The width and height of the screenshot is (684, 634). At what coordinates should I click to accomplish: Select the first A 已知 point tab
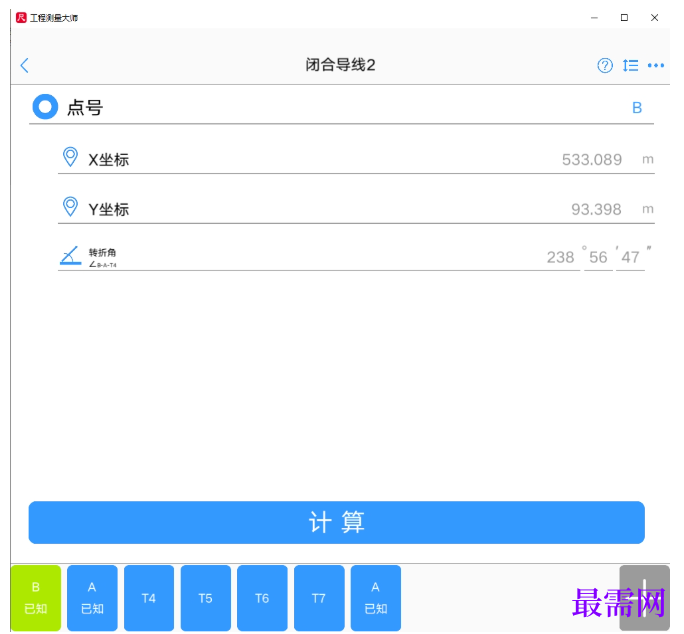tap(92, 598)
